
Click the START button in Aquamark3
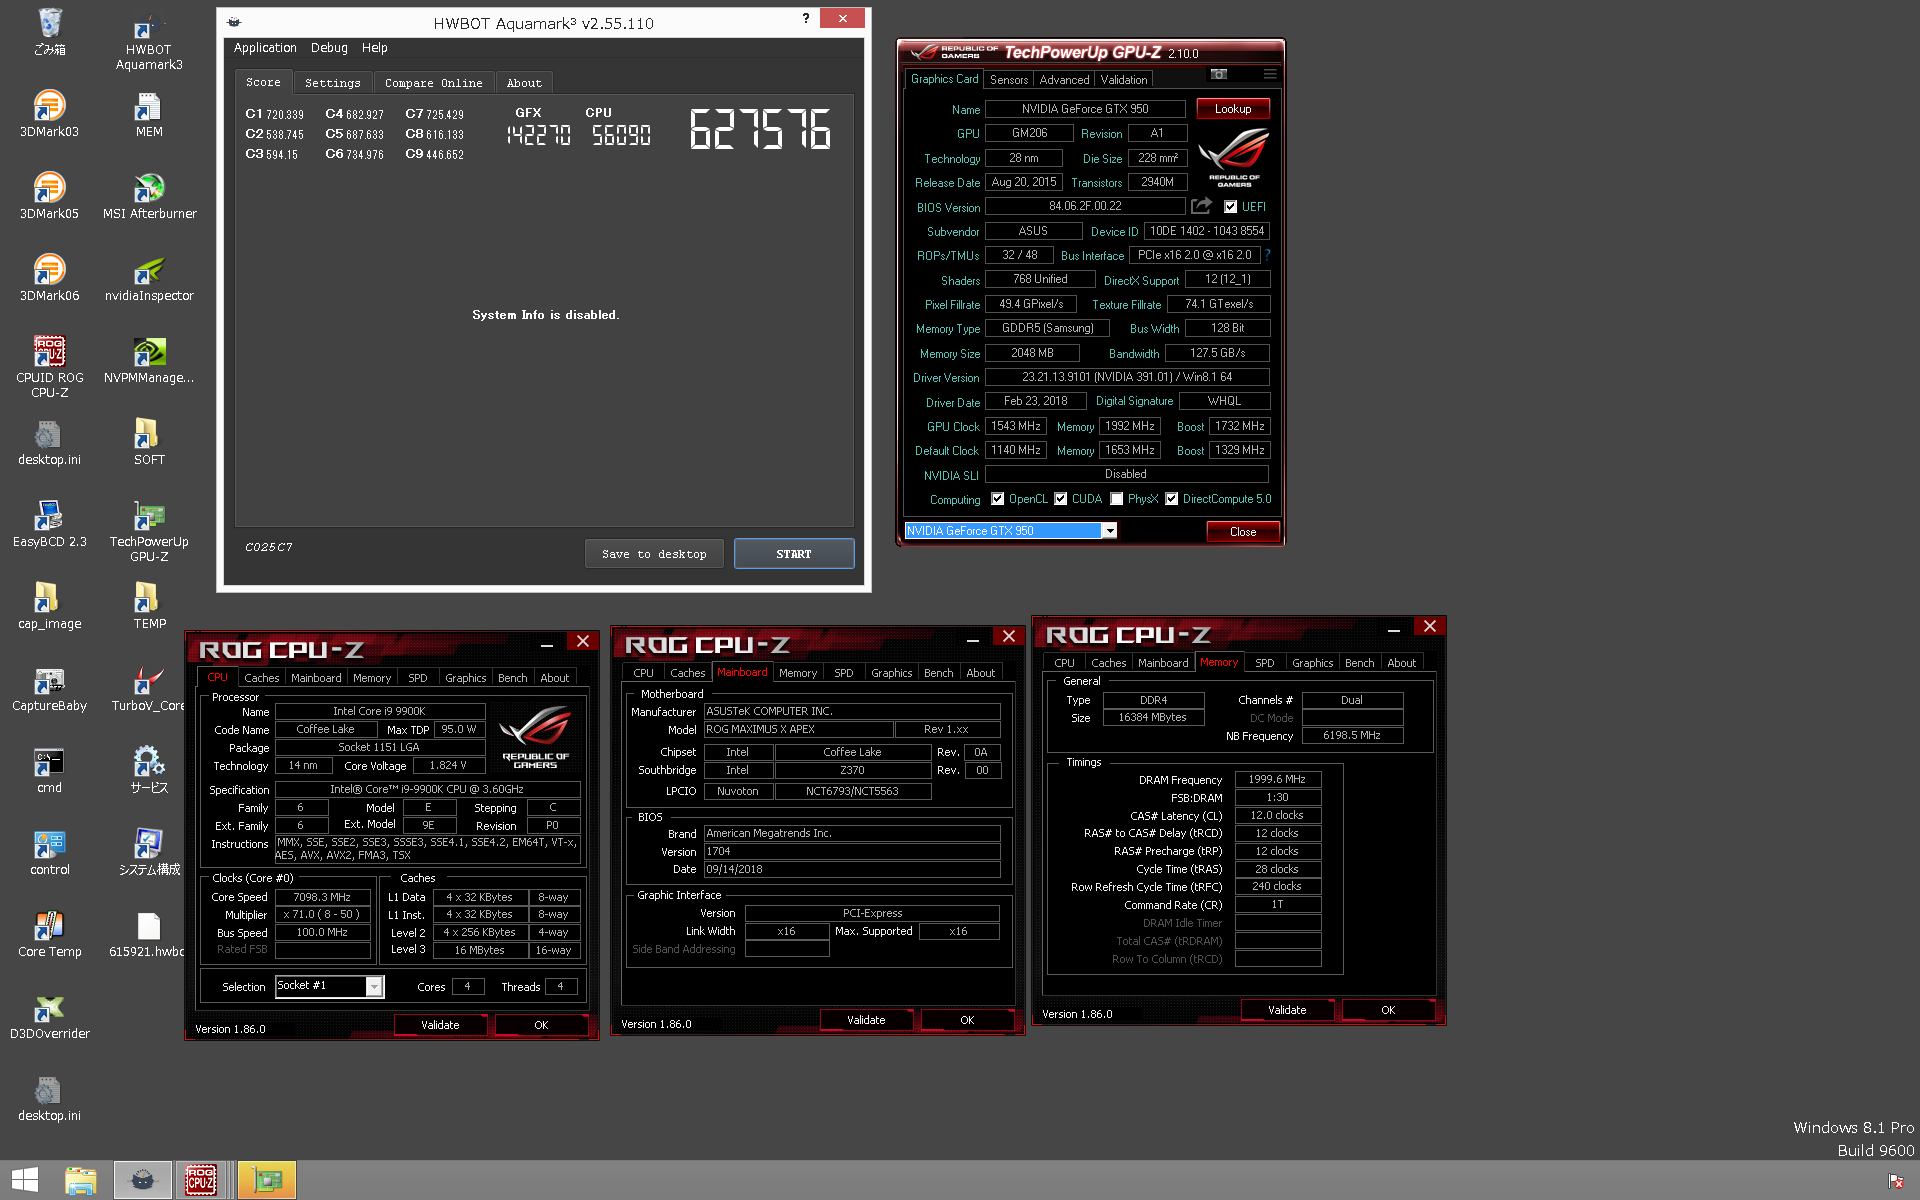tap(794, 554)
